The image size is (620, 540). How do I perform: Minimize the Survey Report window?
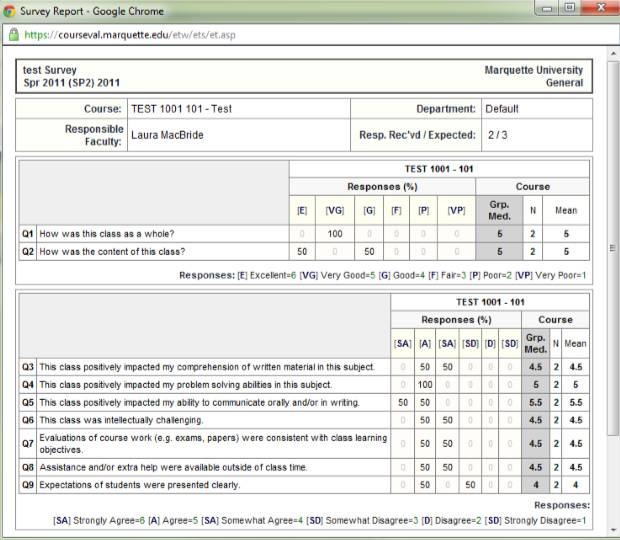(547, 8)
